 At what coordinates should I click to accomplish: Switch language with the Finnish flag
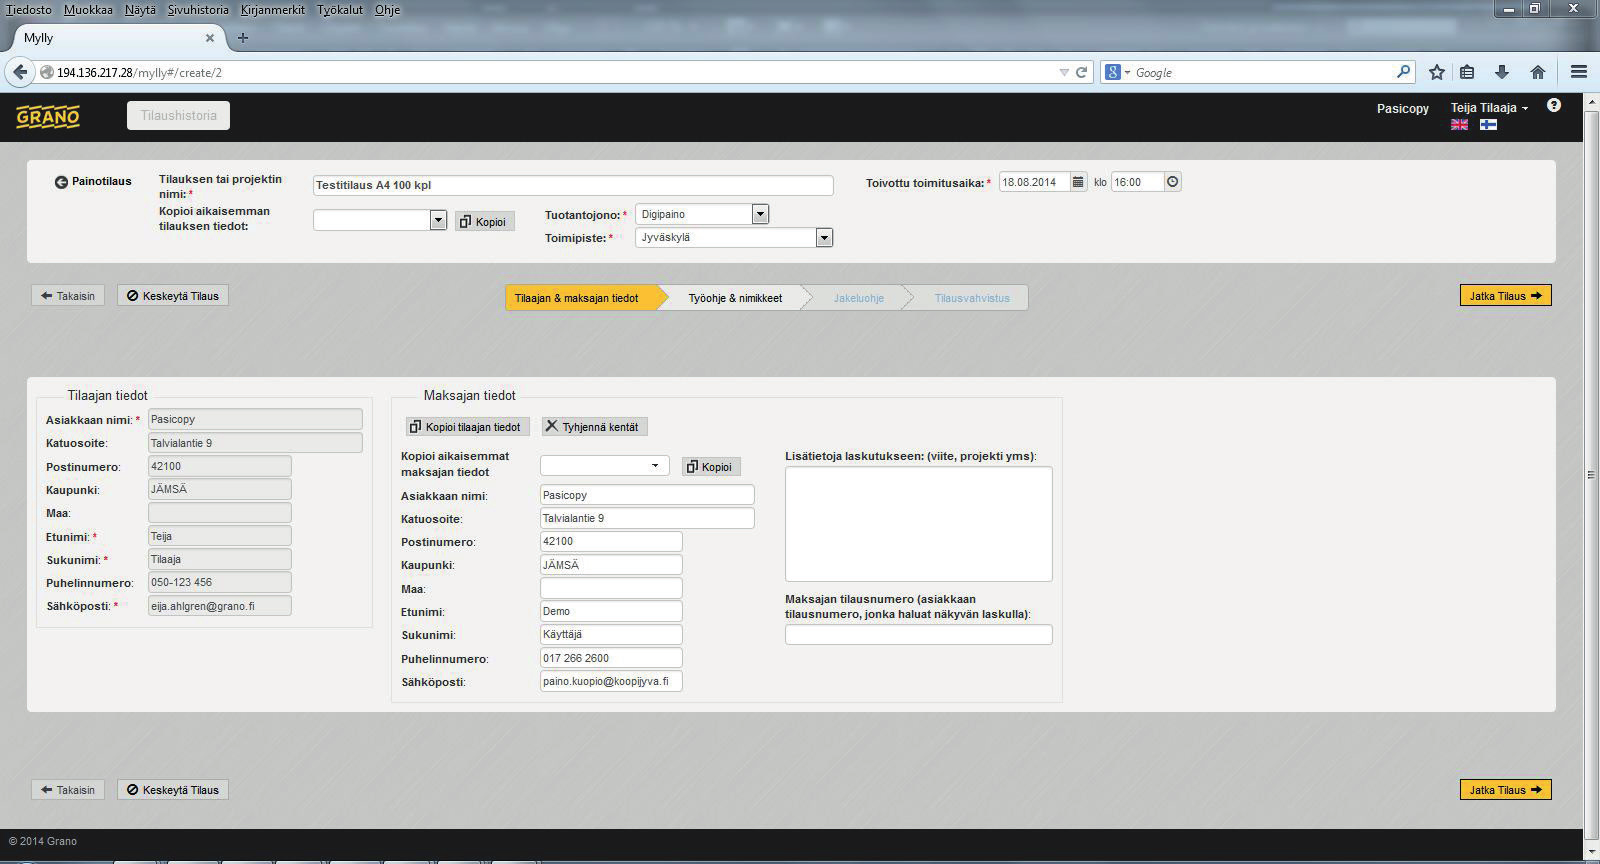[1488, 125]
